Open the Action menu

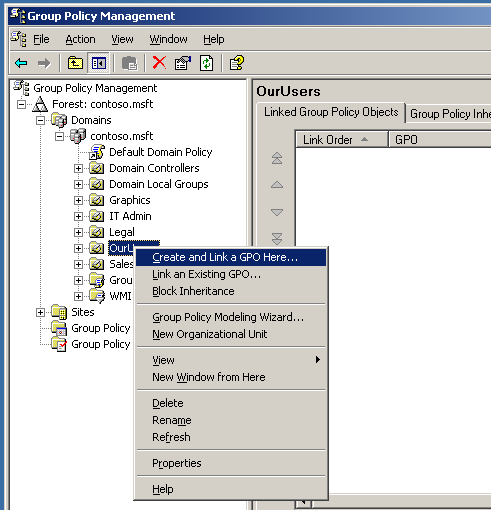[80, 39]
